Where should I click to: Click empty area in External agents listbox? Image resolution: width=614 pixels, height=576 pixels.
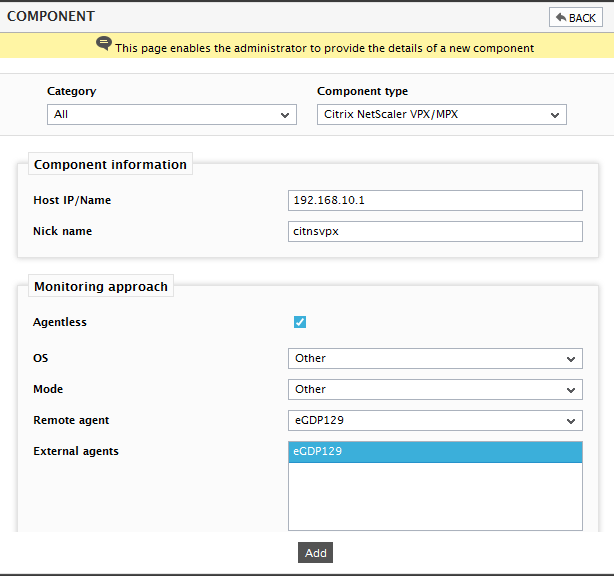pos(435,496)
